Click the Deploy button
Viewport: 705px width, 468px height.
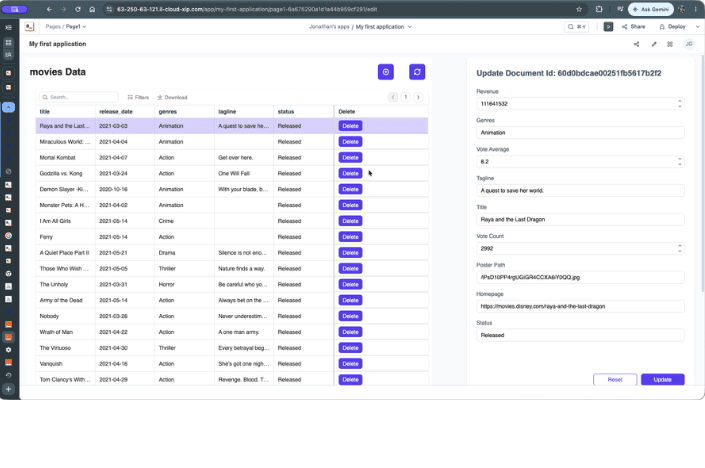click(673, 27)
